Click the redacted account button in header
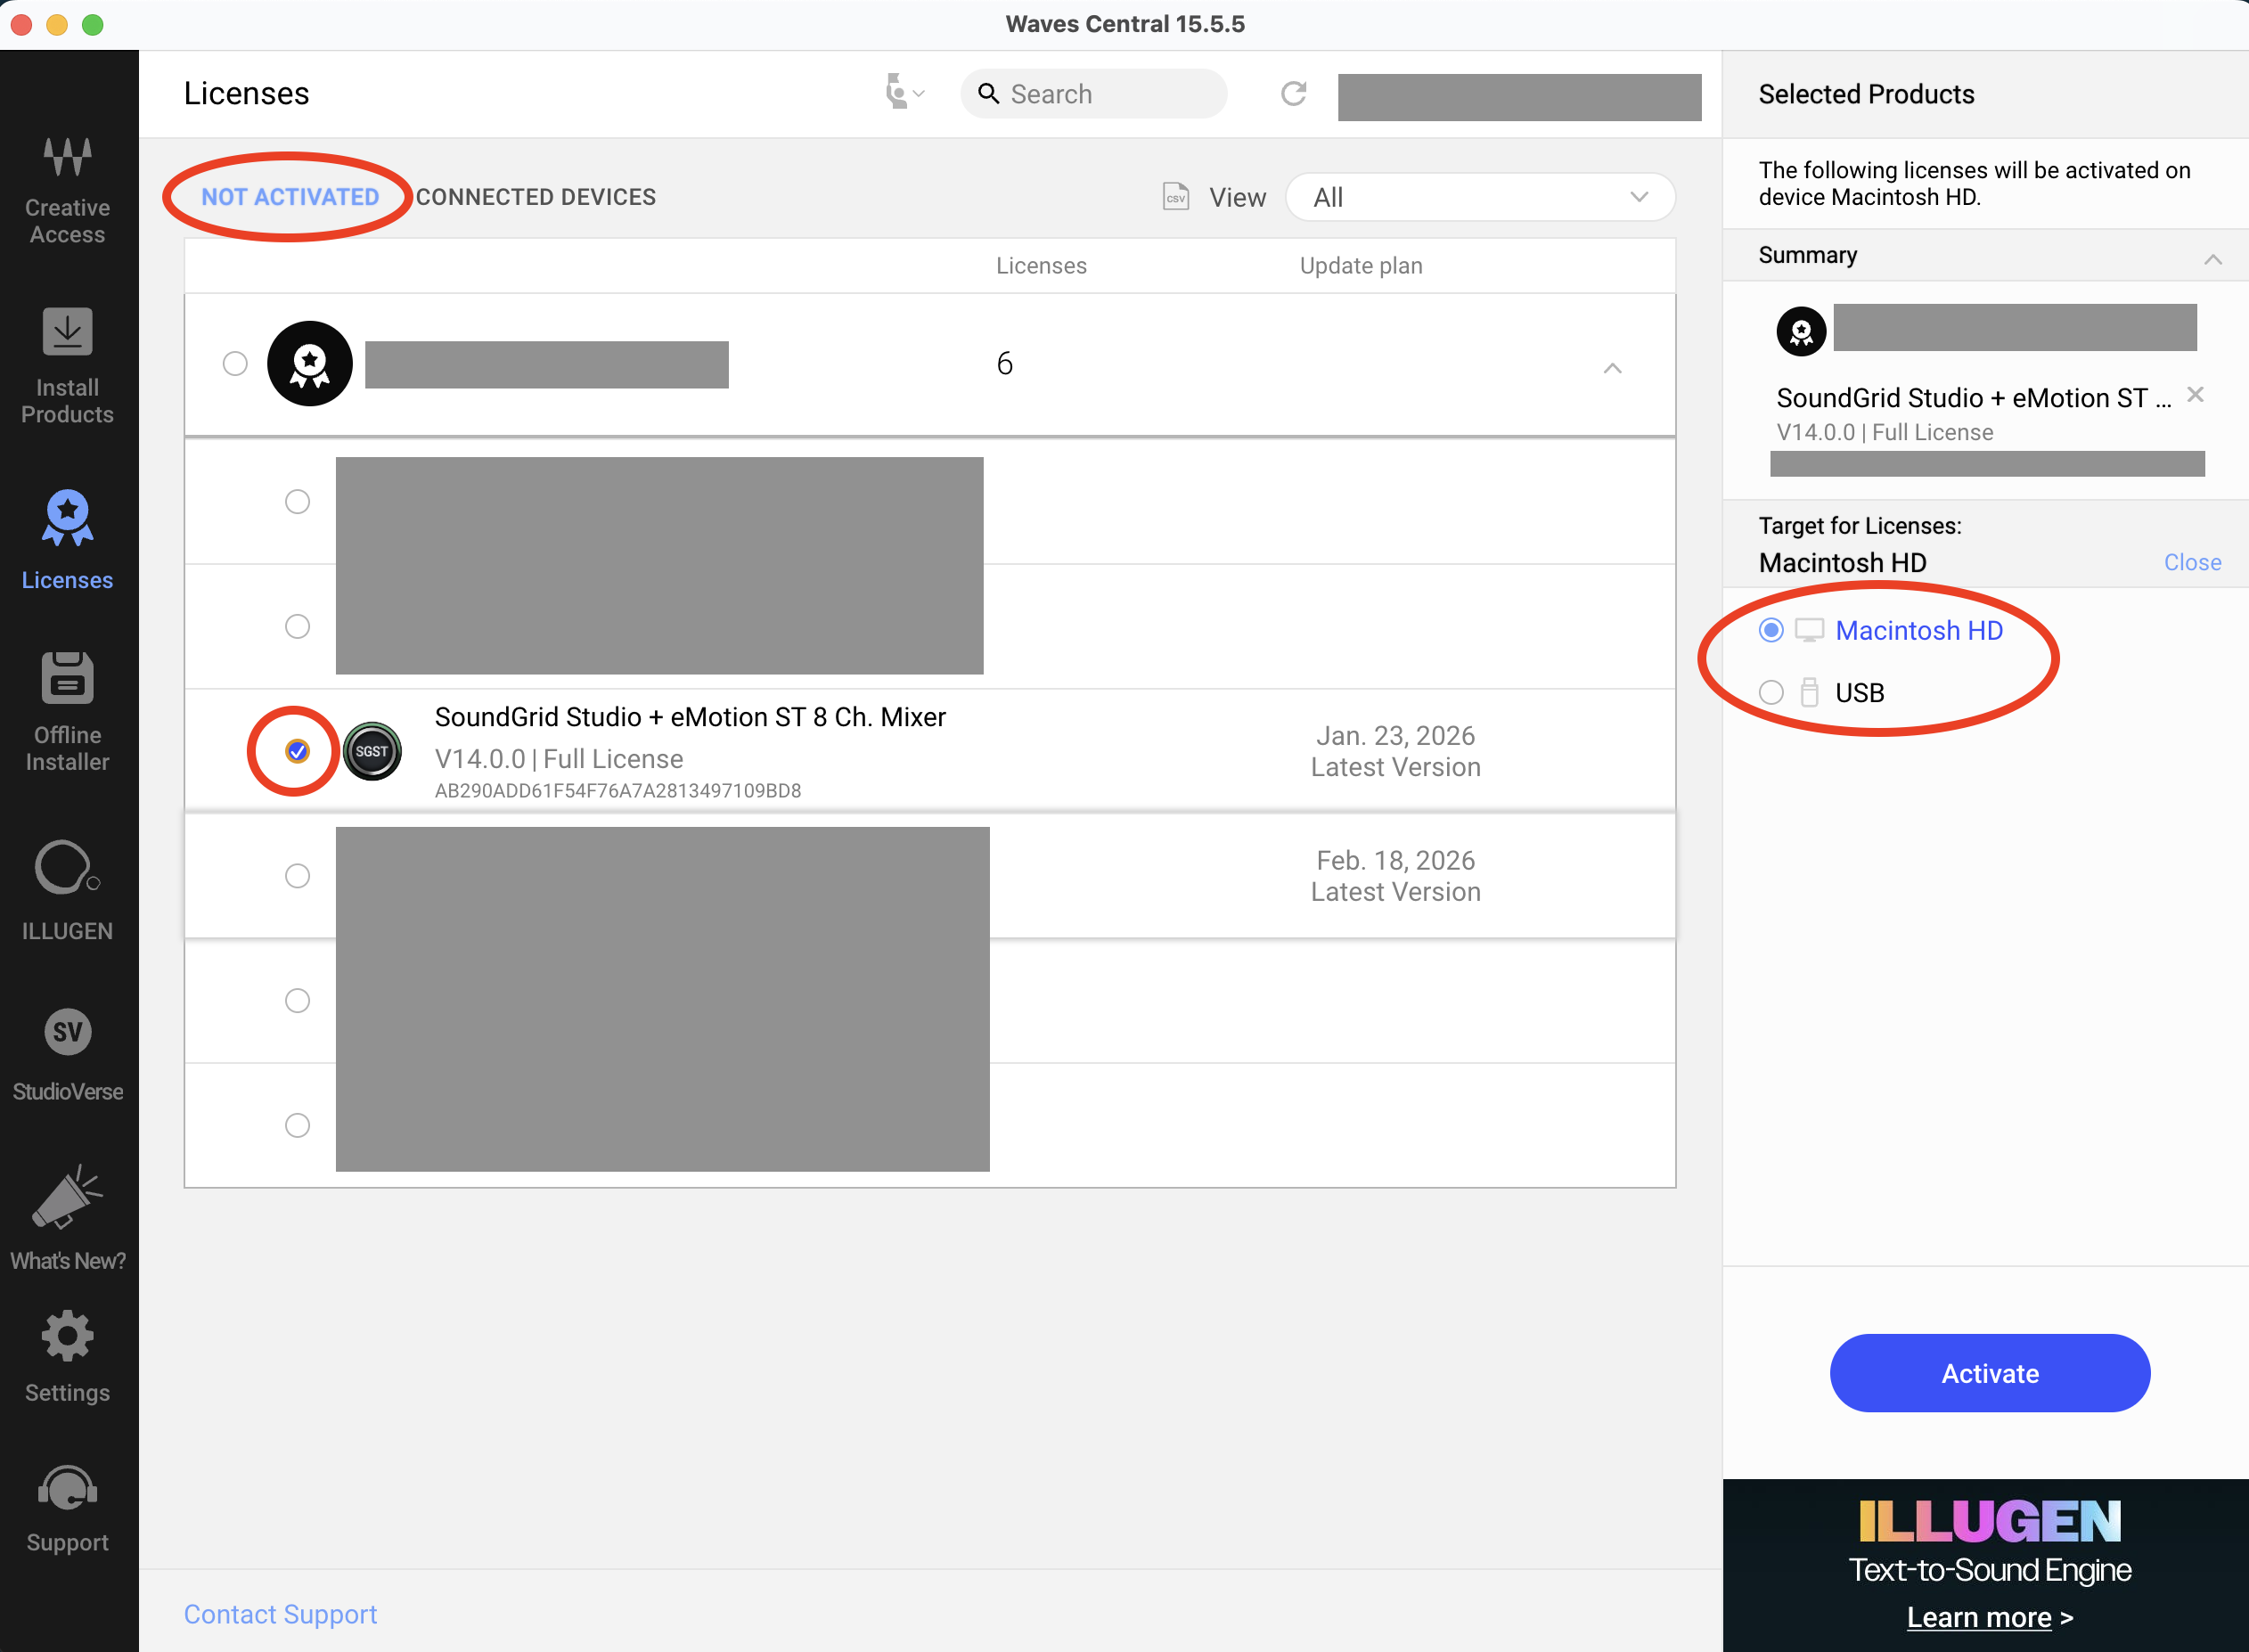 (1519, 97)
